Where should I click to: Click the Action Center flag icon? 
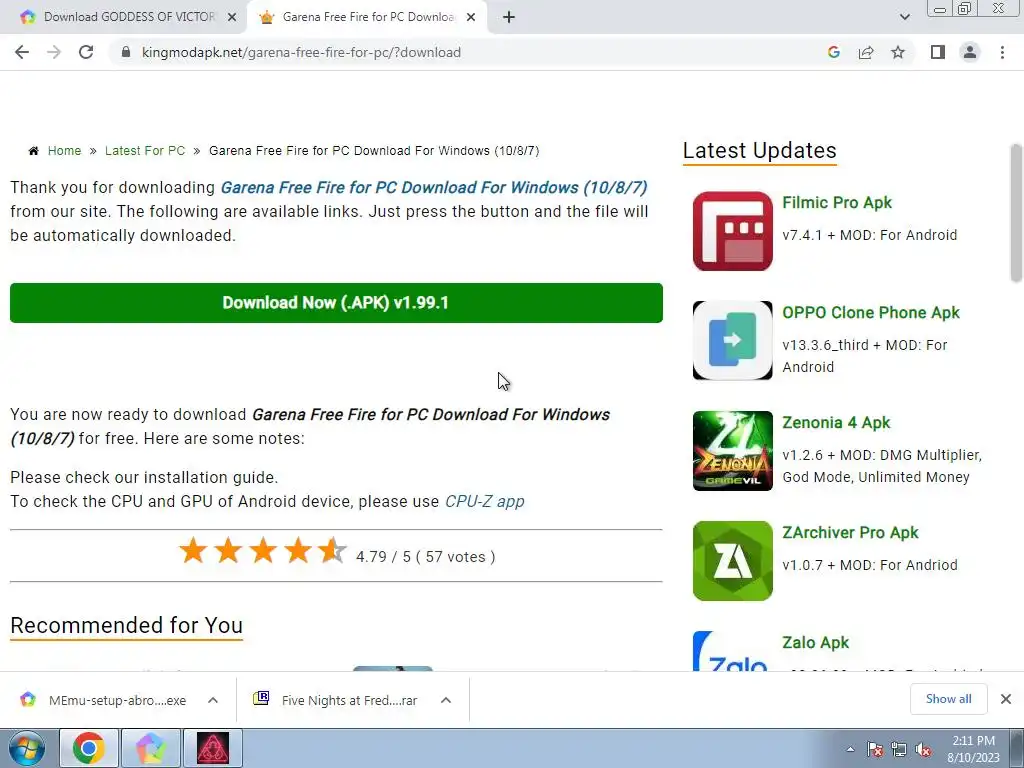tap(875, 749)
